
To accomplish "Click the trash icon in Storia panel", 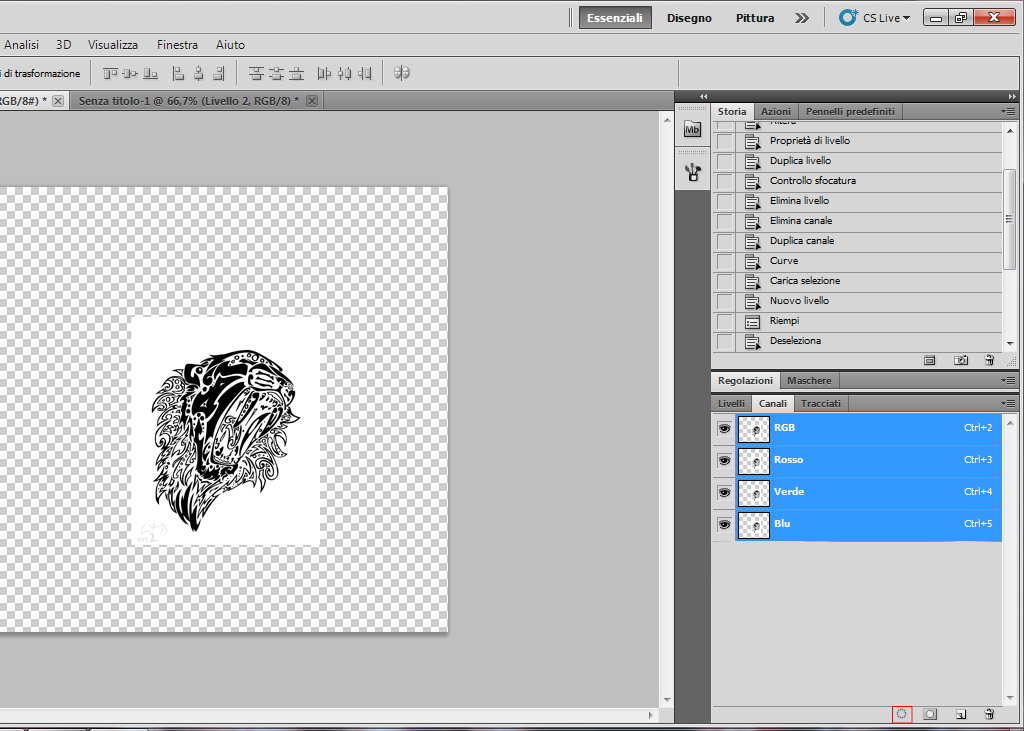I will [x=989, y=360].
